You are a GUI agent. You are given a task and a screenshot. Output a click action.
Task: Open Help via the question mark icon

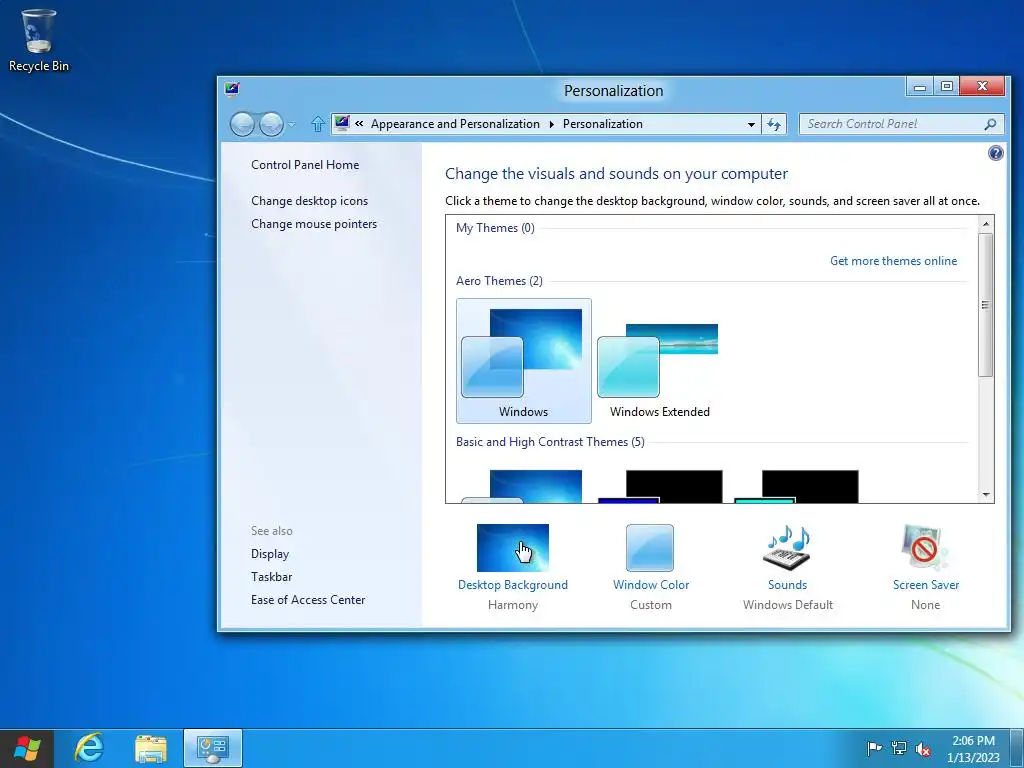click(995, 153)
